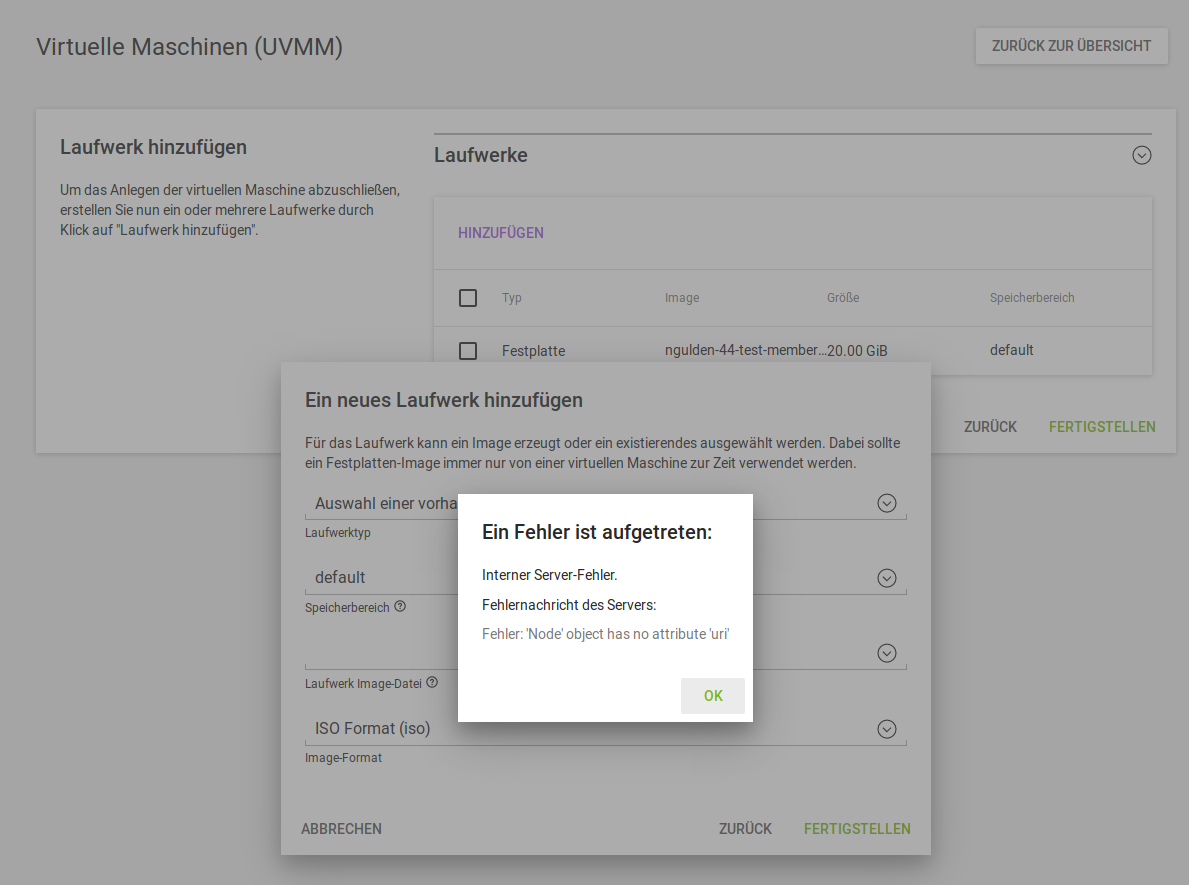Click ZURÜCK in the new drive dialog

coord(745,829)
